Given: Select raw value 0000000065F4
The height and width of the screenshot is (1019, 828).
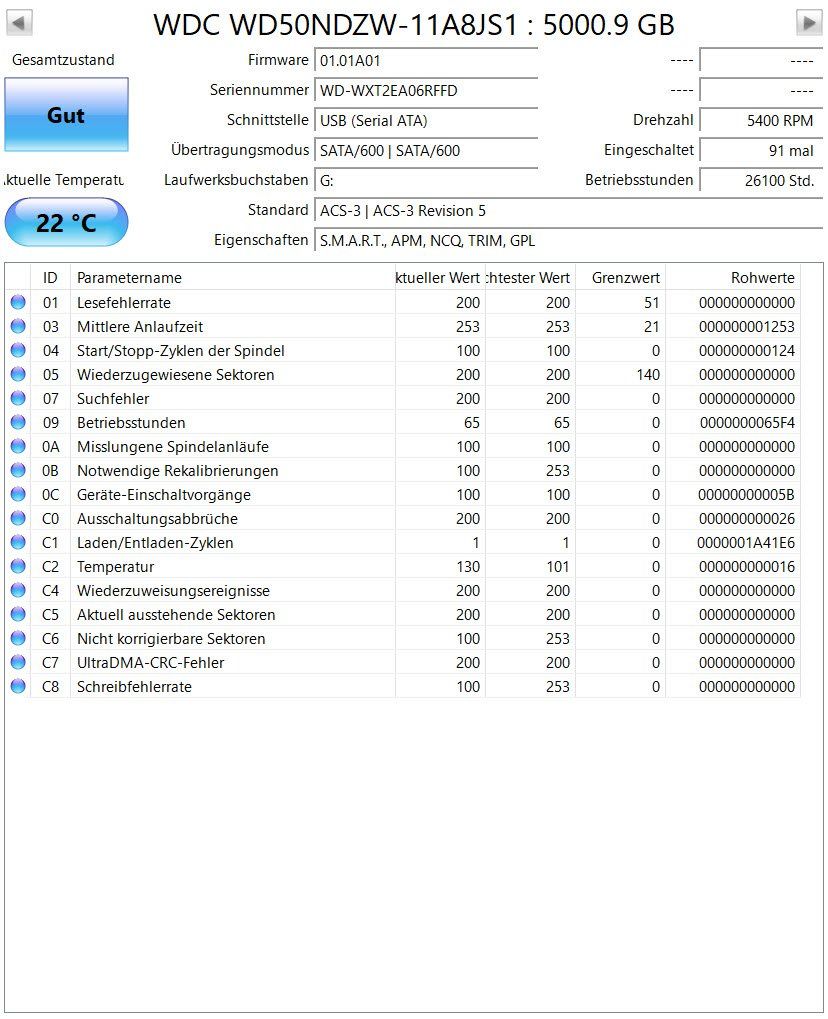Looking at the screenshot, I should (x=747, y=422).
